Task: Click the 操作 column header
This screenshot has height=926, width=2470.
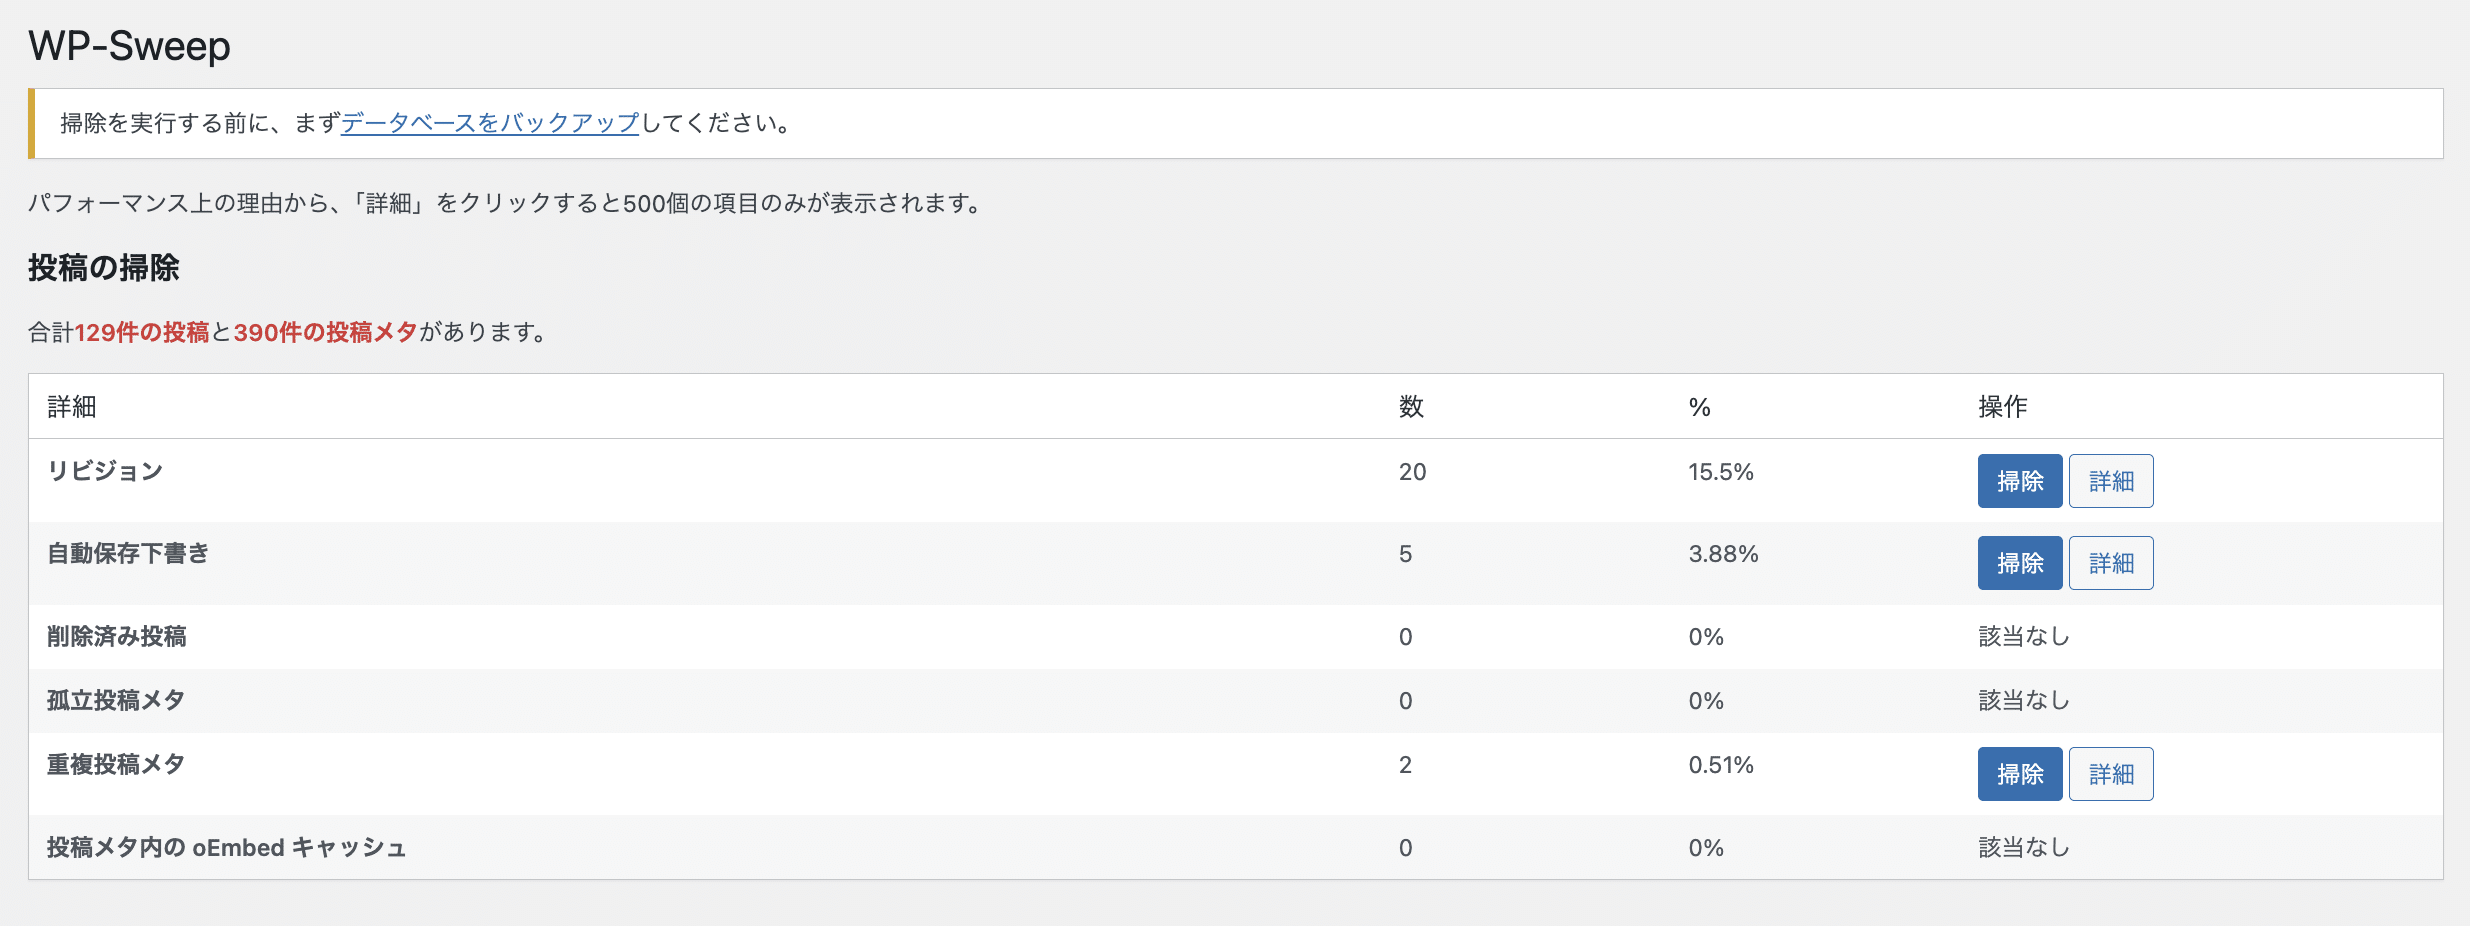Action: [x=2002, y=407]
